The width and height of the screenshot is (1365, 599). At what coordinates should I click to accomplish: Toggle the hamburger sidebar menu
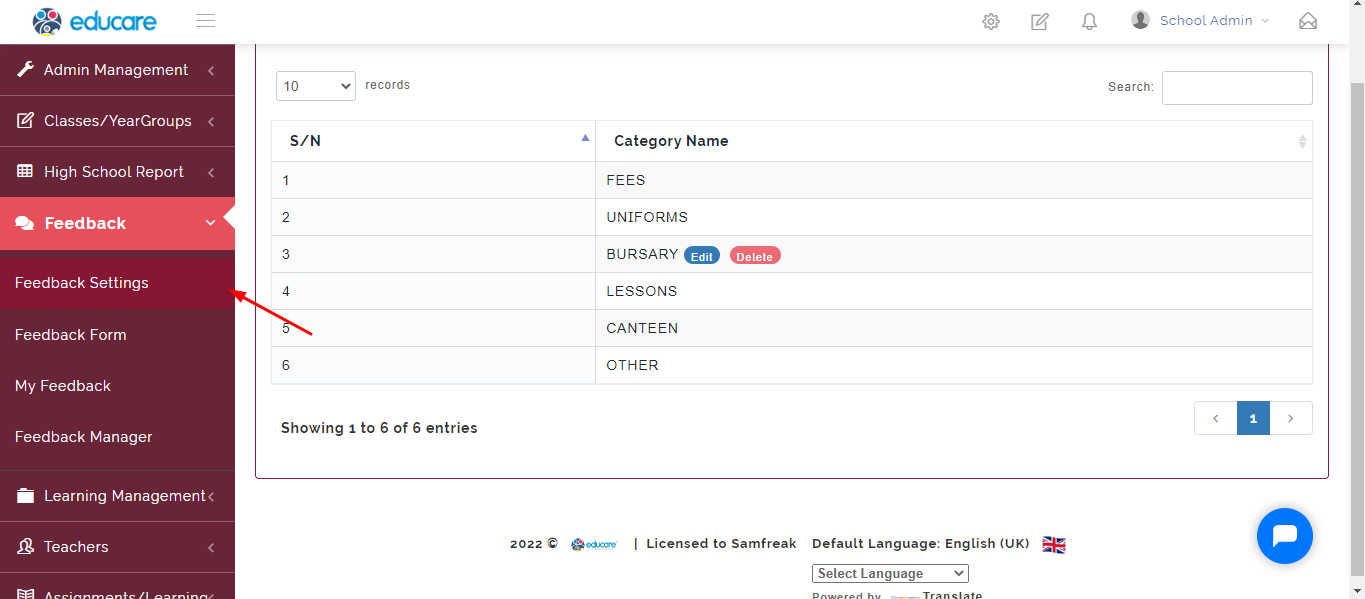tap(205, 21)
